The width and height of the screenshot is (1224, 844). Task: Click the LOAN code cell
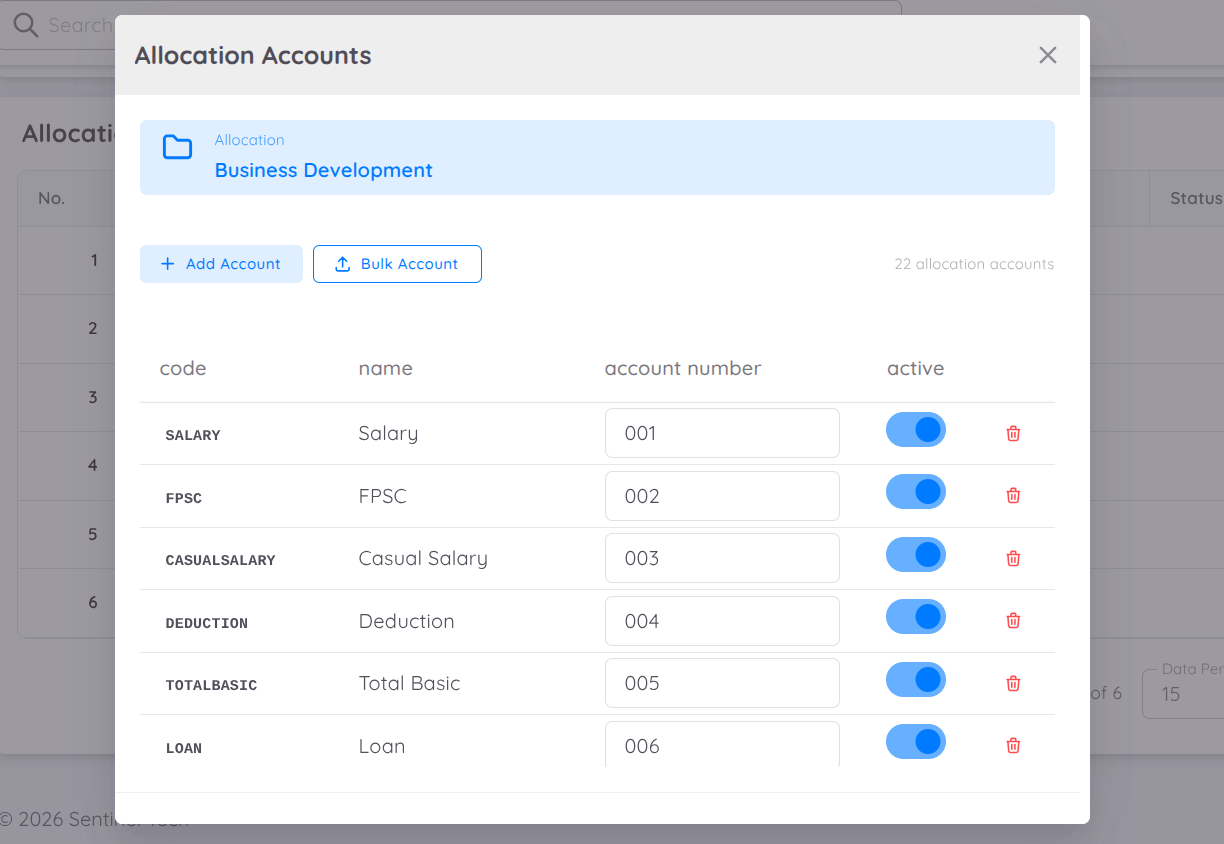184,748
